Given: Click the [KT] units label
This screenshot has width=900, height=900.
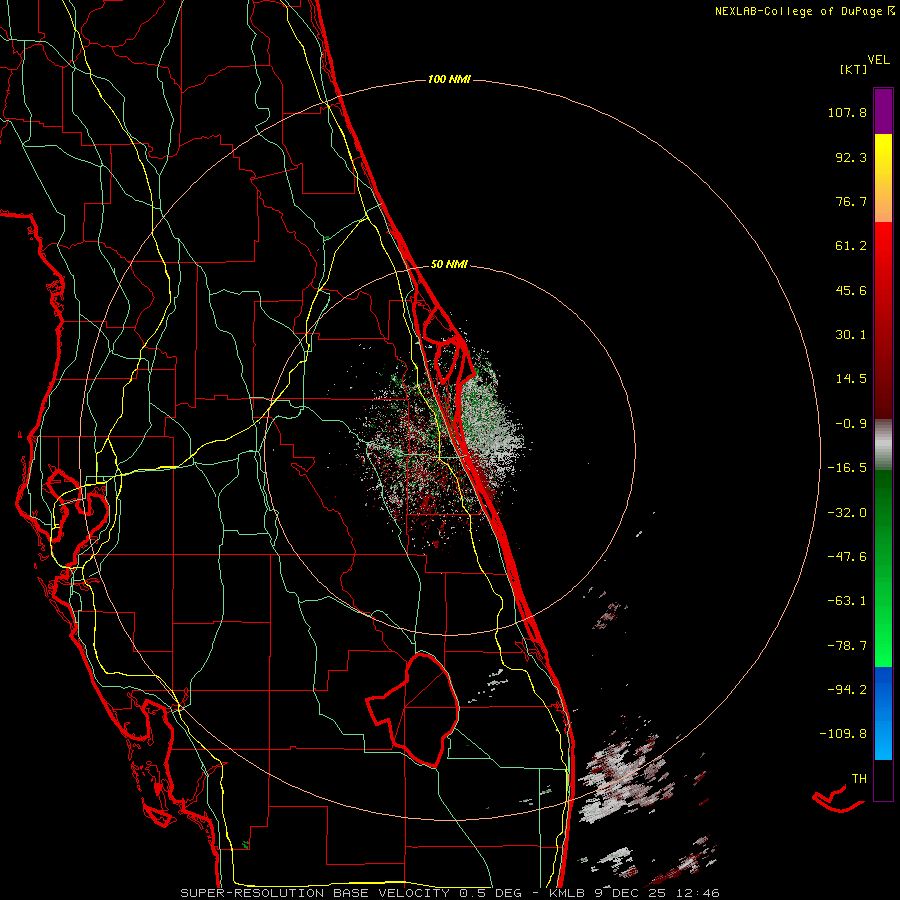Looking at the screenshot, I should [853, 69].
